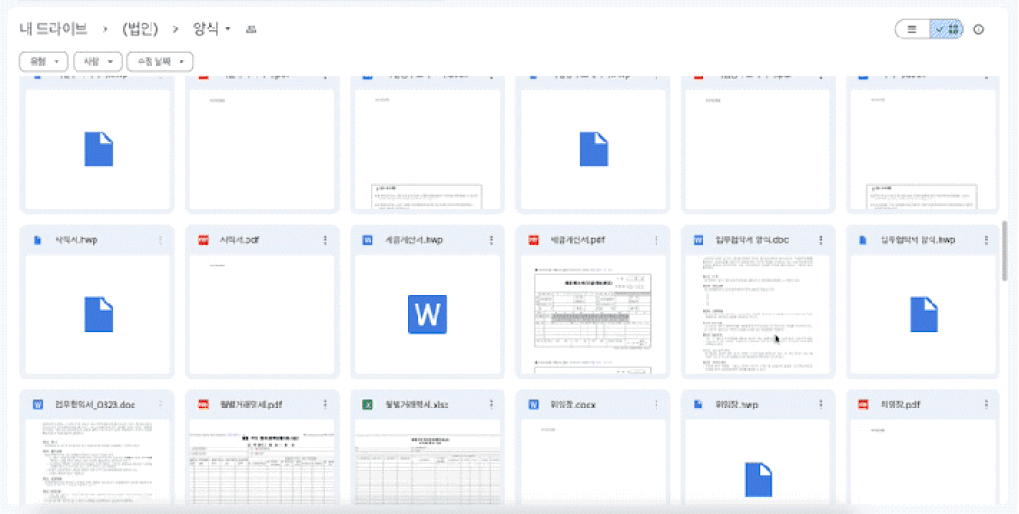Select the 세금계산서.hwp large W thumbnail

[428, 315]
